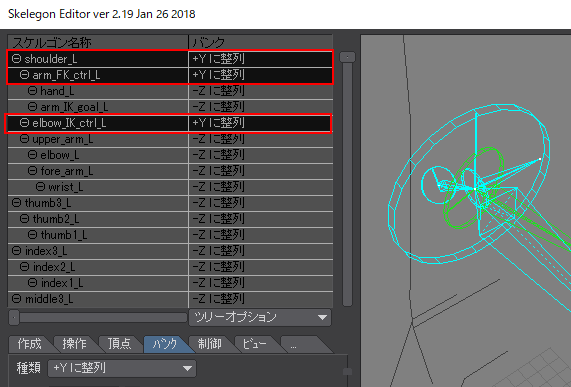
Task: Select the hand_L skelegon name
Action: 57,91
